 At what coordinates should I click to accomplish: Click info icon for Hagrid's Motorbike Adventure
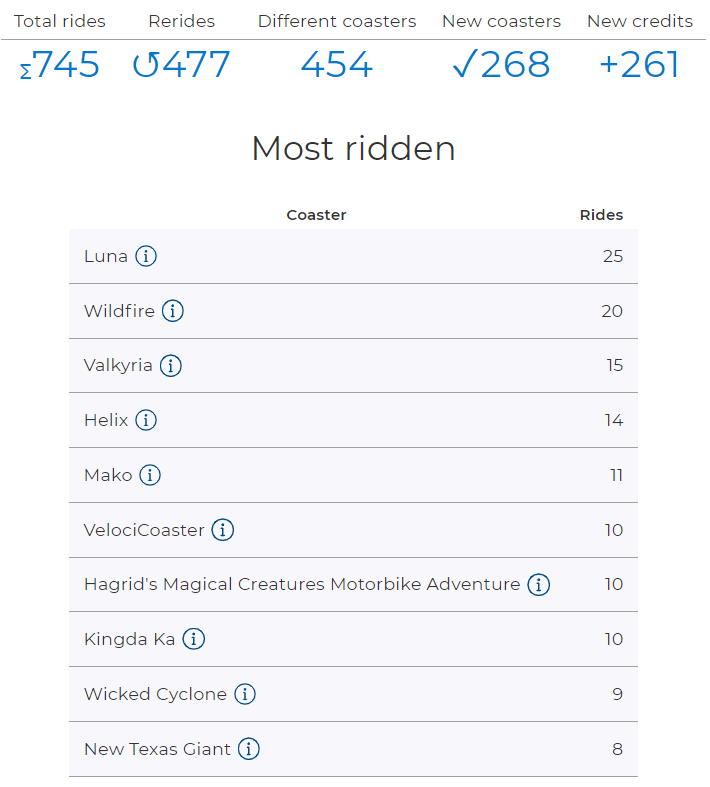pos(539,585)
